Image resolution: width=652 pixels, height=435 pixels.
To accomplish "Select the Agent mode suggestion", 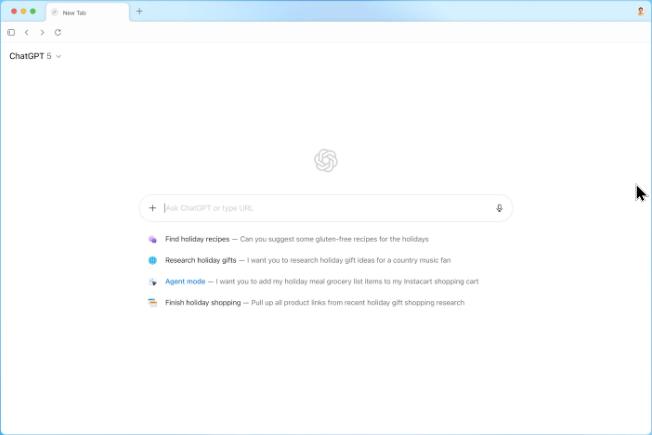I will [x=314, y=282].
